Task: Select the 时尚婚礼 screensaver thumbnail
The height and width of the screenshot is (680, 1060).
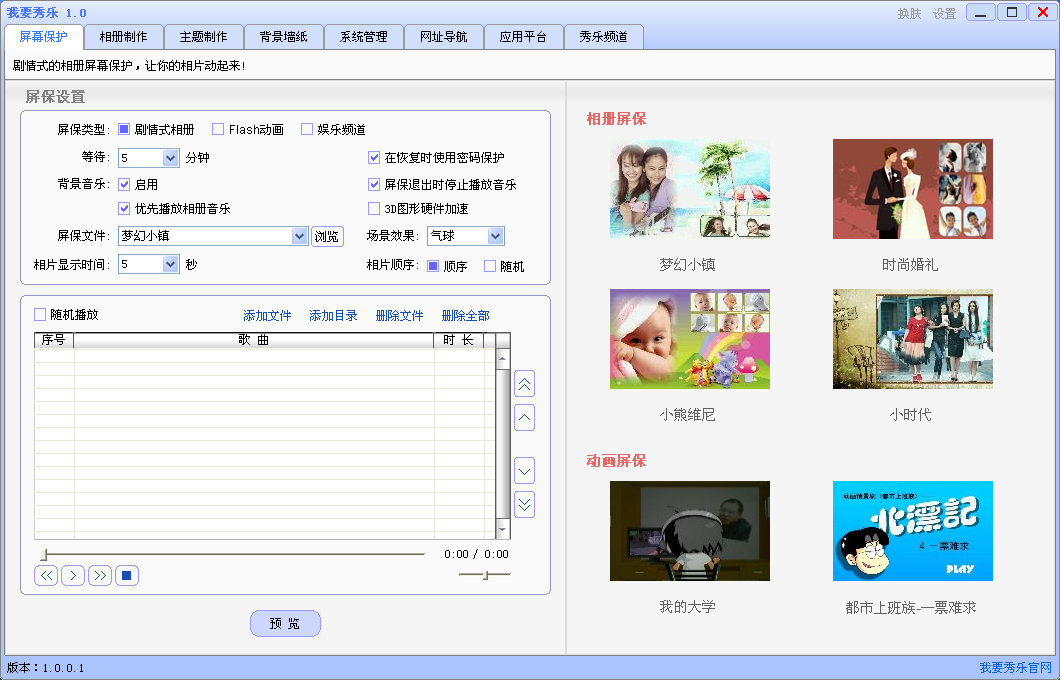Action: click(913, 189)
